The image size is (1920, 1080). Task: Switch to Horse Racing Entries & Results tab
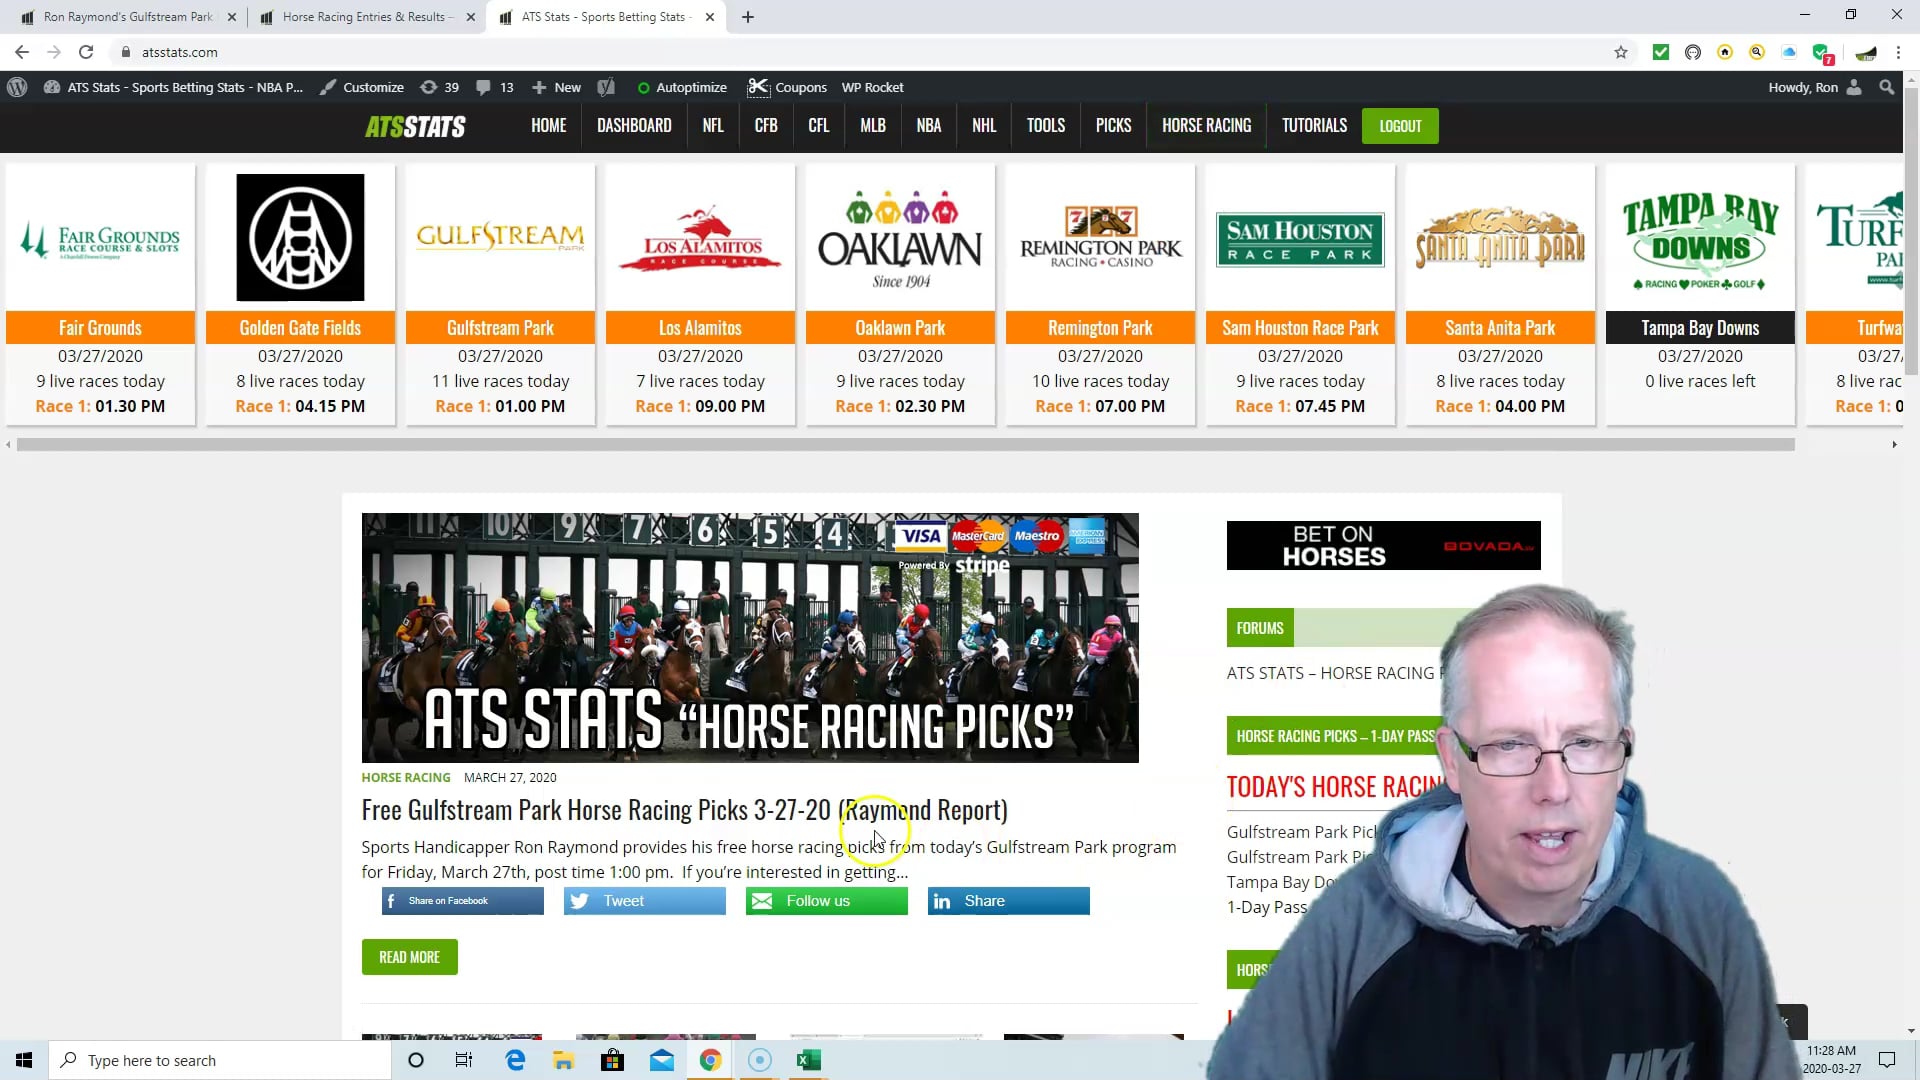click(367, 17)
